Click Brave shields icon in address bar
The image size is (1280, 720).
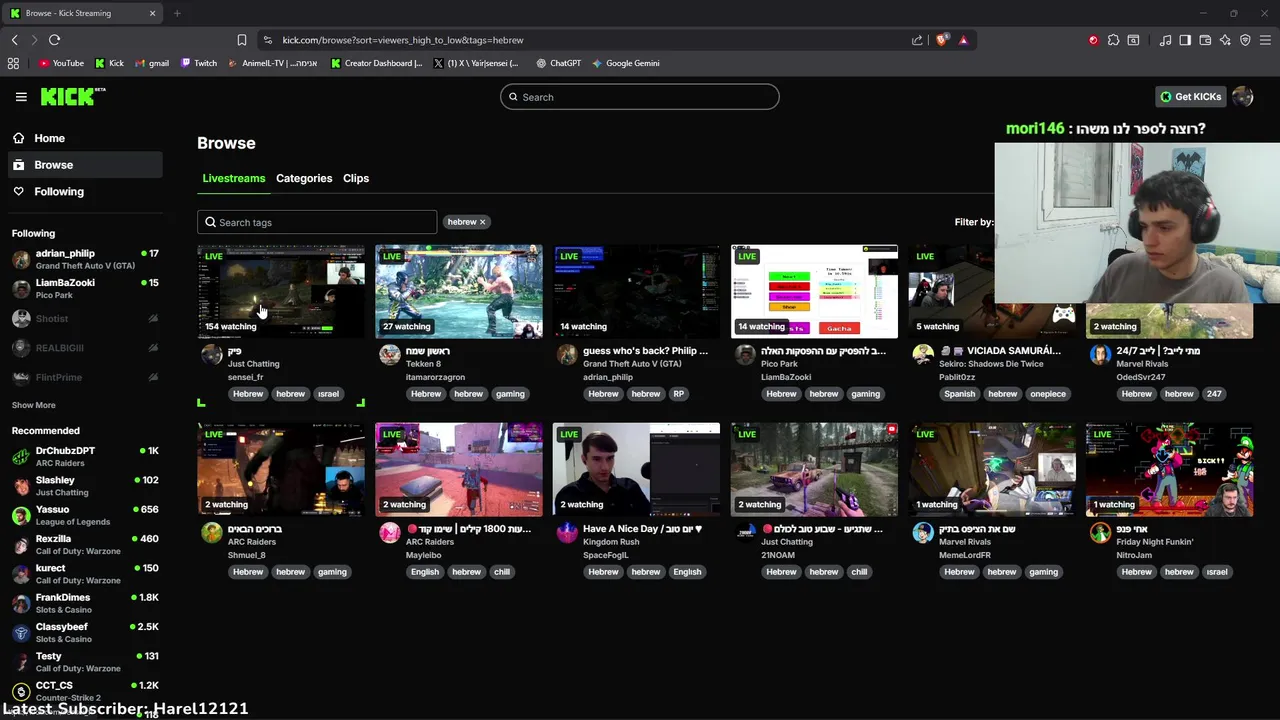941,40
